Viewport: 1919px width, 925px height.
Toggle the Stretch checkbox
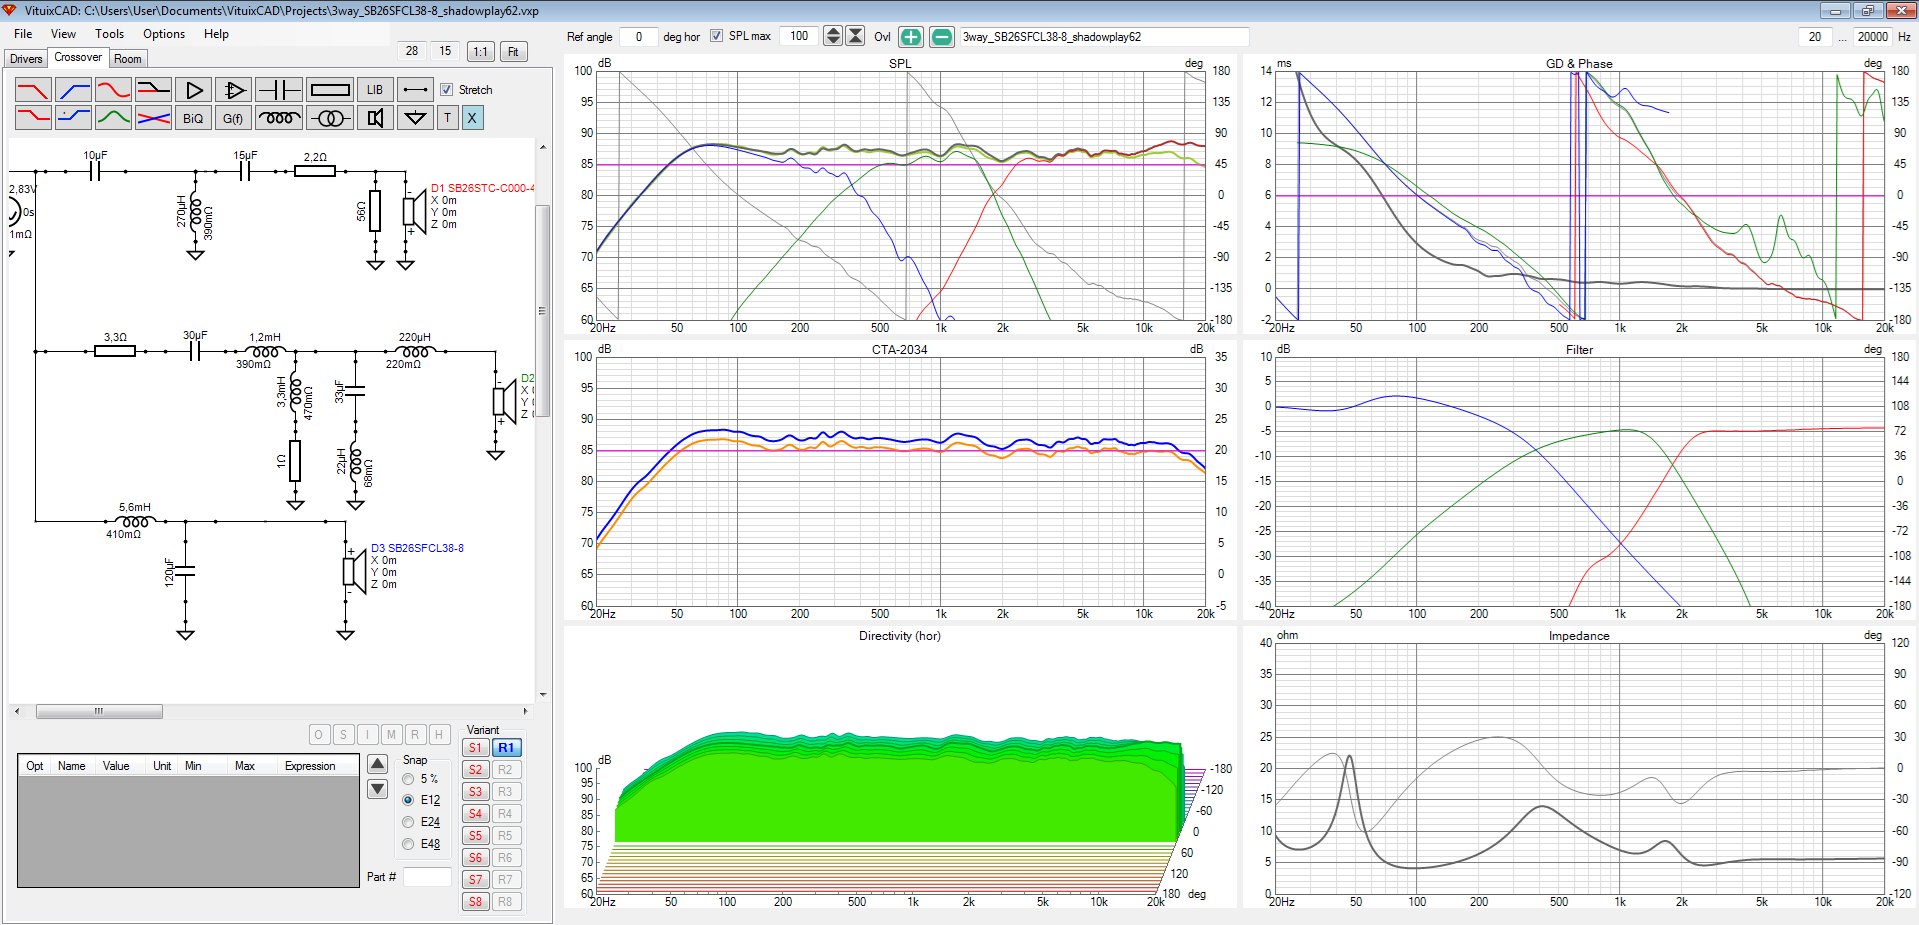447,90
